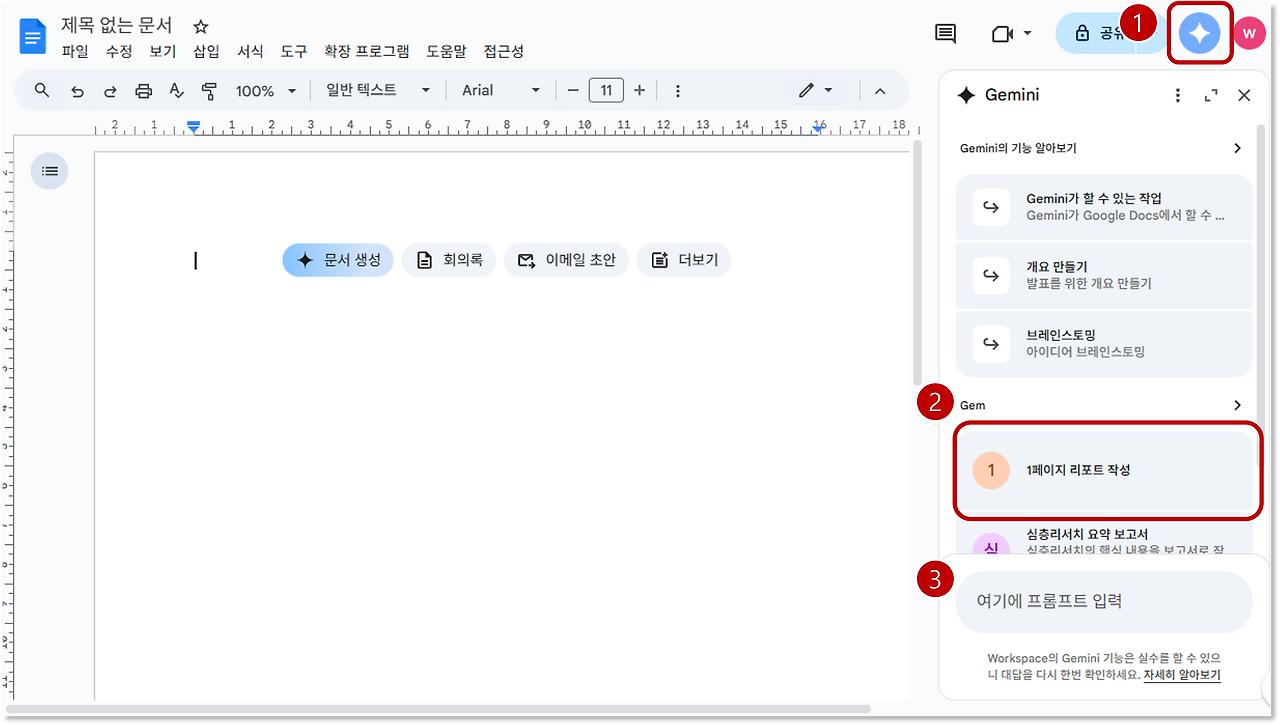Open the 서식 menu

(x=250, y=52)
